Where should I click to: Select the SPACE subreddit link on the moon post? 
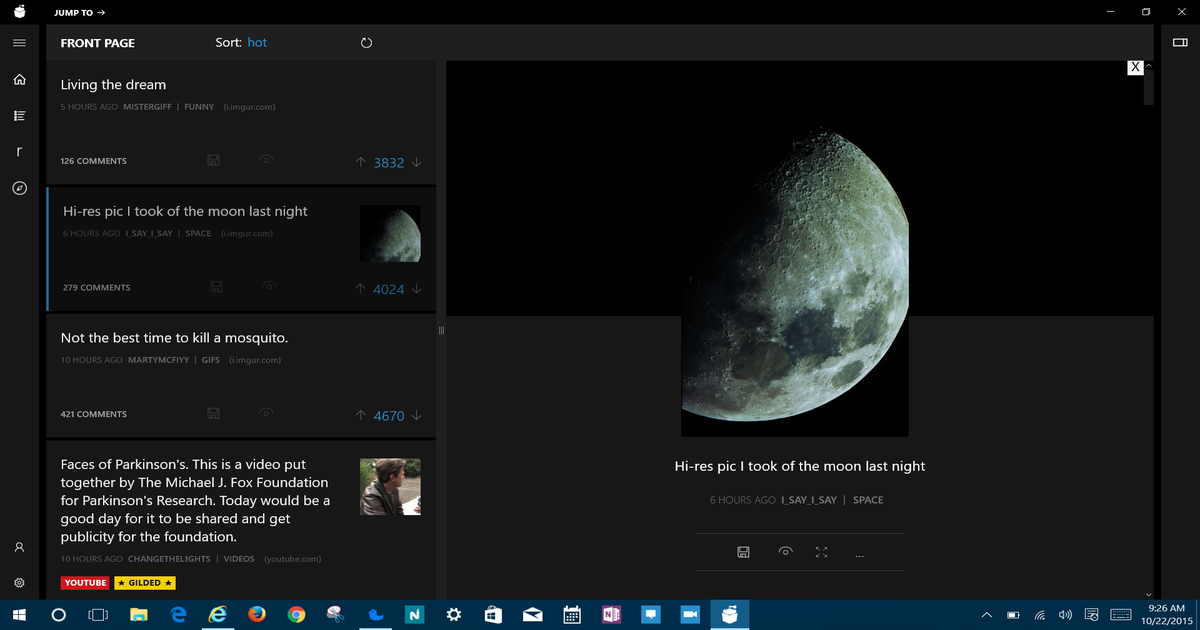point(868,499)
